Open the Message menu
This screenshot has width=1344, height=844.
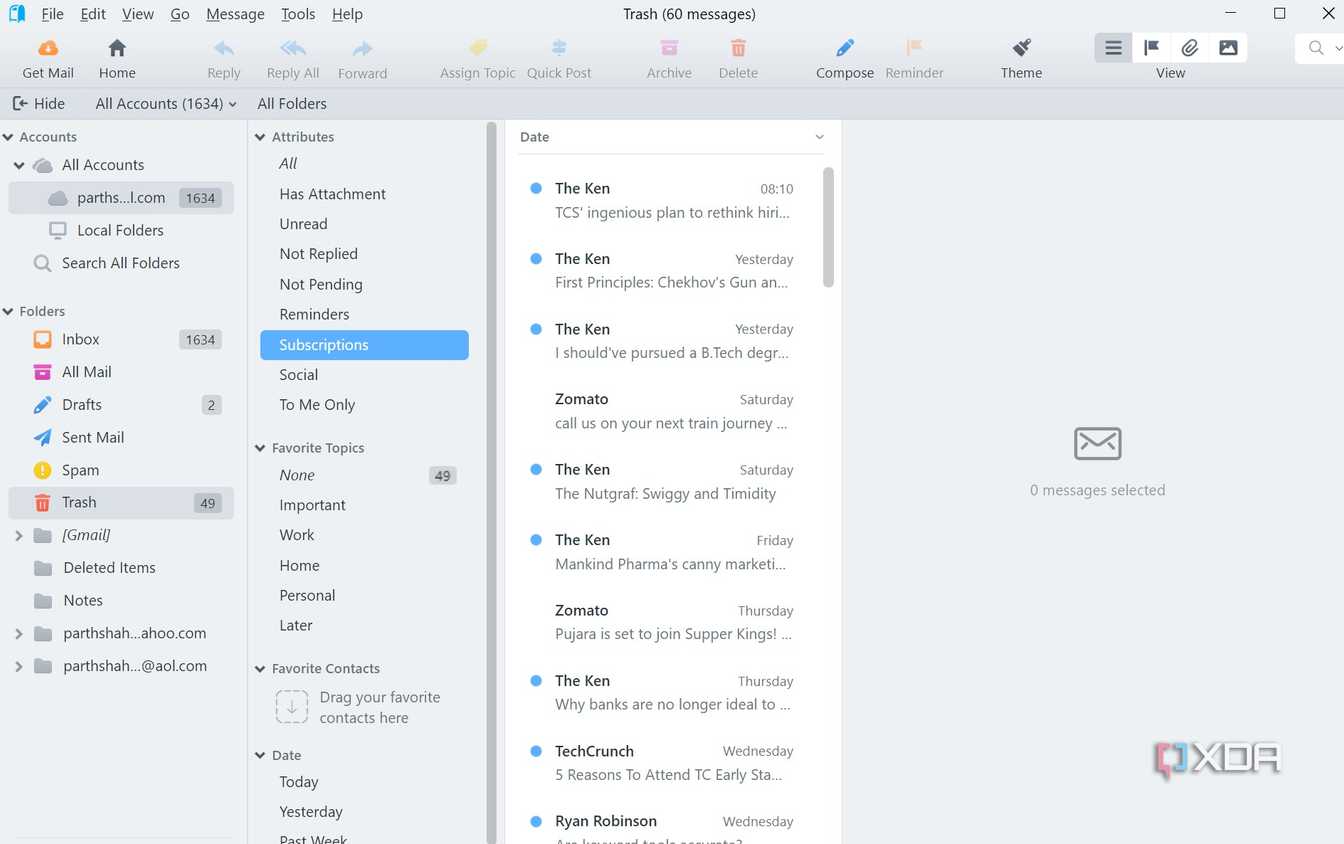(x=235, y=14)
